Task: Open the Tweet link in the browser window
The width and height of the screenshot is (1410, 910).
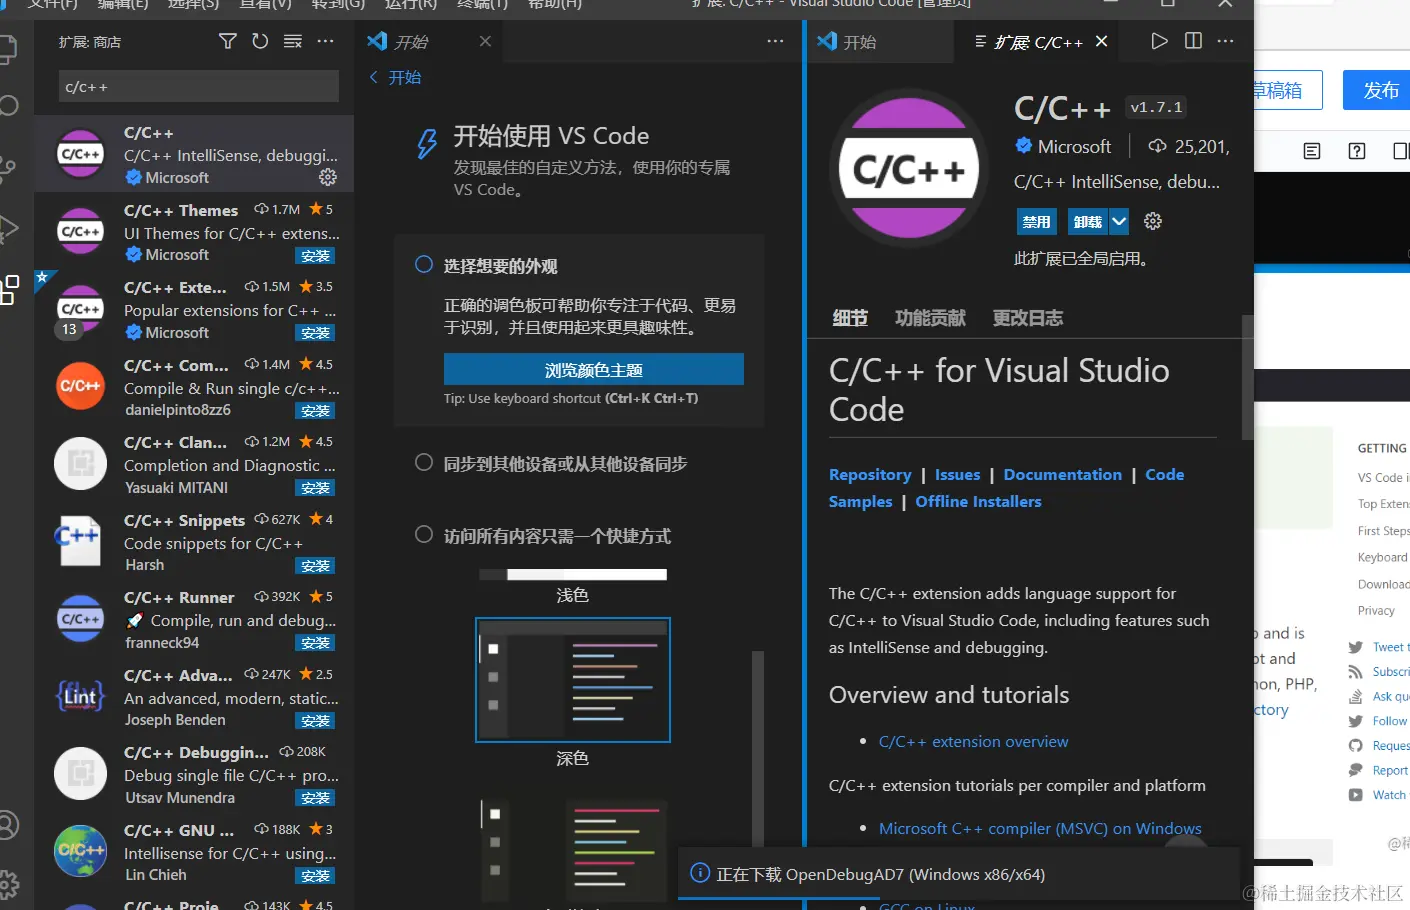Action: click(1390, 647)
